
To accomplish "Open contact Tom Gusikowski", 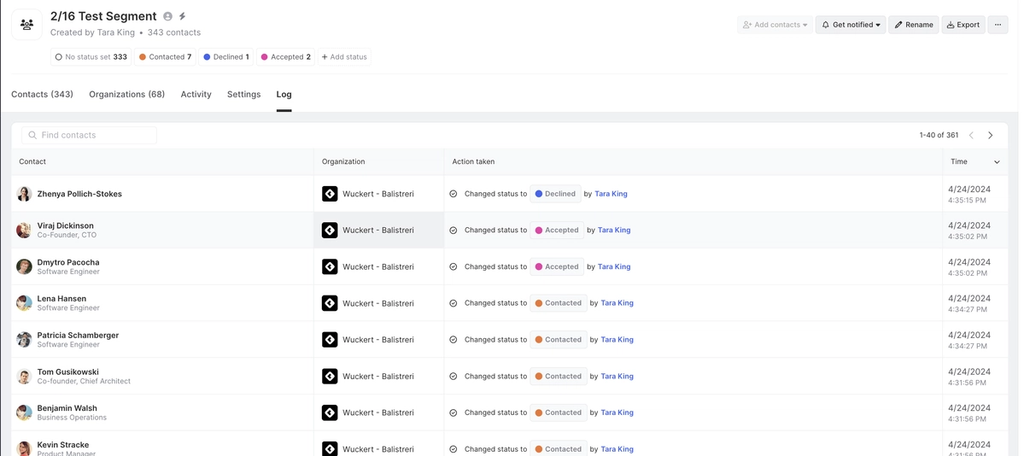I will click(68, 372).
